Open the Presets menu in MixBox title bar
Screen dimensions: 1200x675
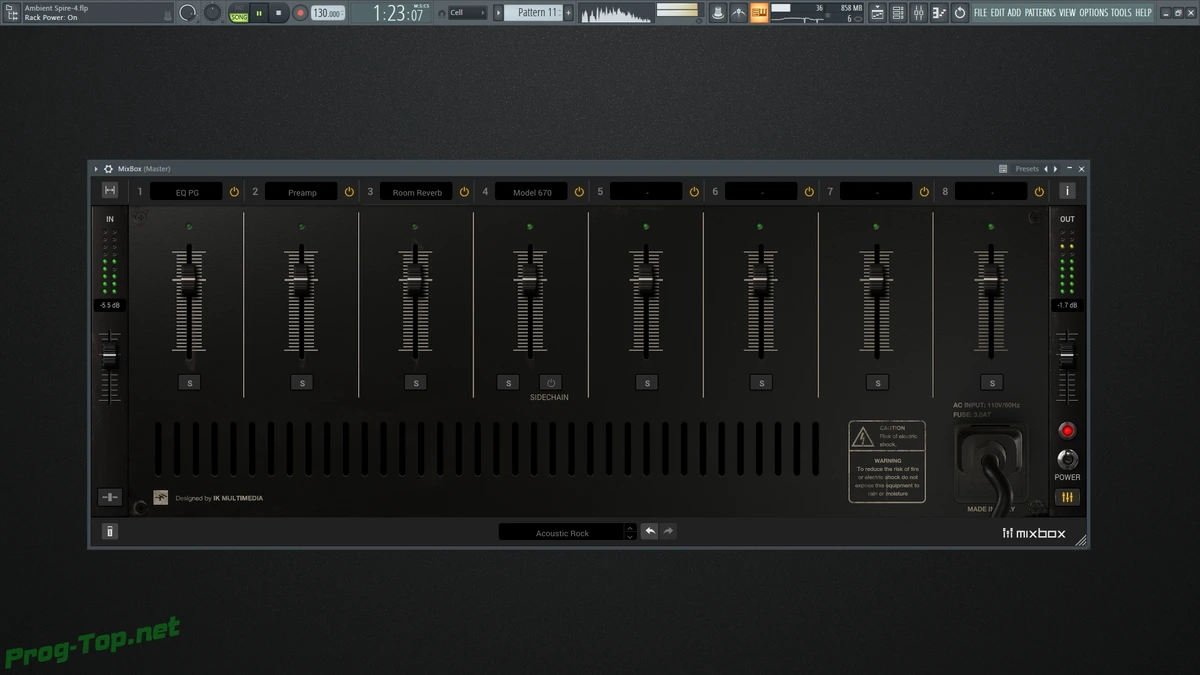click(1027, 169)
